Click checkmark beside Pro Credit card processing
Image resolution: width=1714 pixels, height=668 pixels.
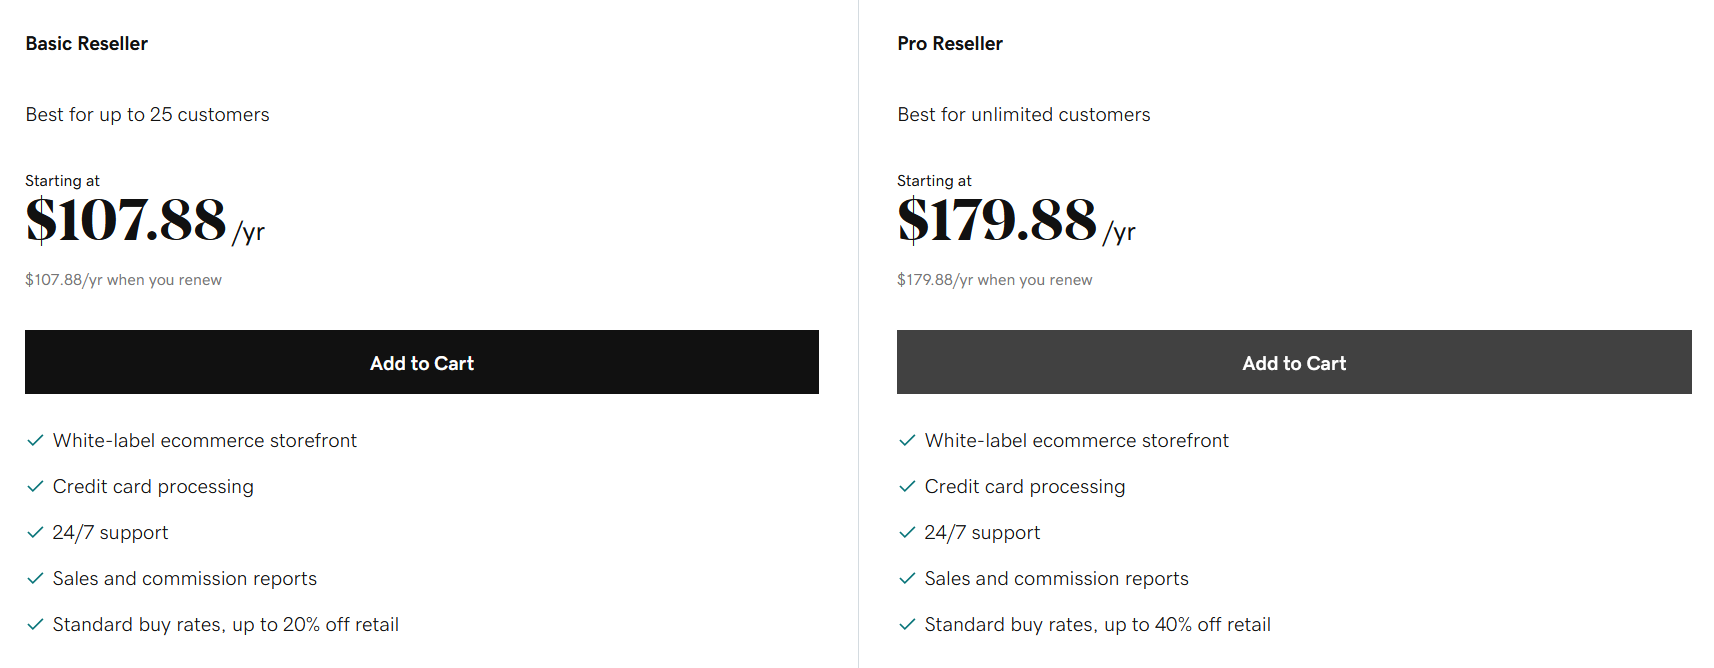tap(907, 486)
